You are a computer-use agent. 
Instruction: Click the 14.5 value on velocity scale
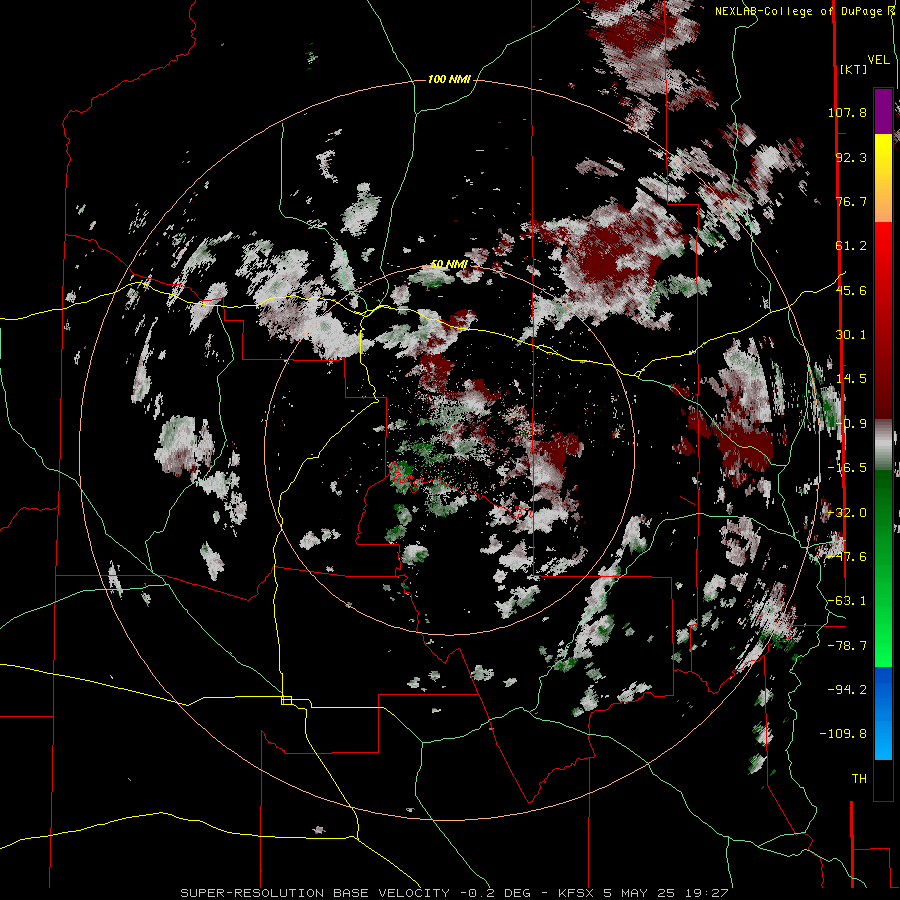point(851,379)
